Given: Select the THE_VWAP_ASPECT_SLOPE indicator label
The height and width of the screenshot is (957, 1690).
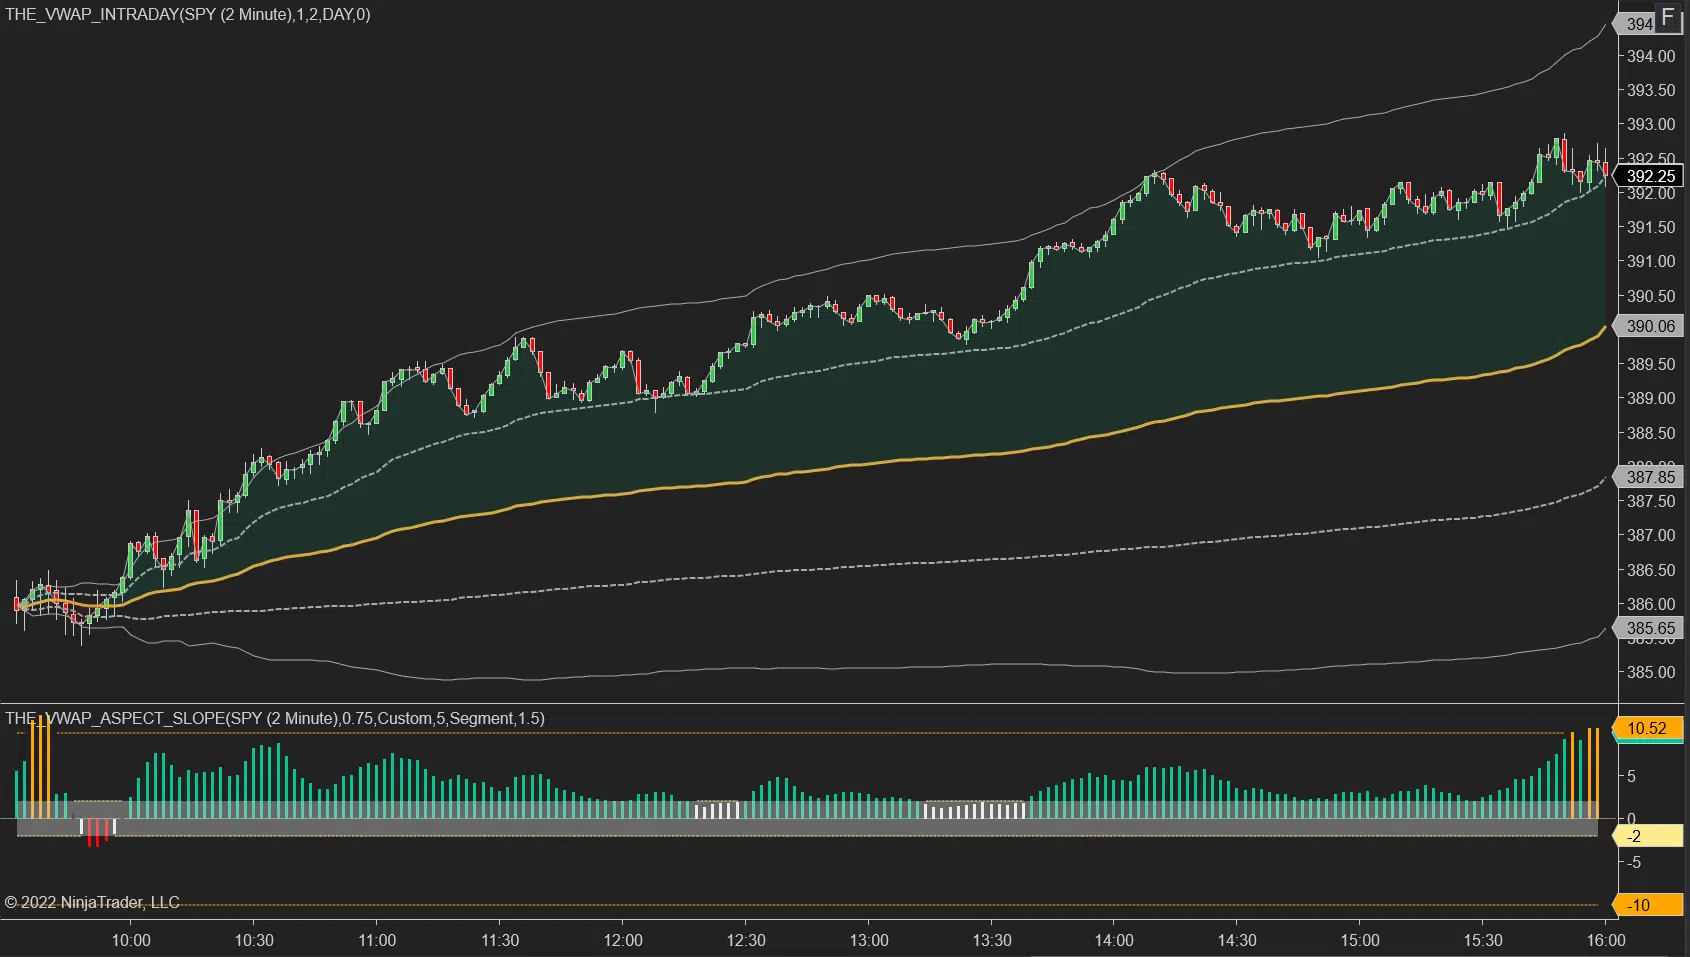Looking at the screenshot, I should click(x=275, y=718).
